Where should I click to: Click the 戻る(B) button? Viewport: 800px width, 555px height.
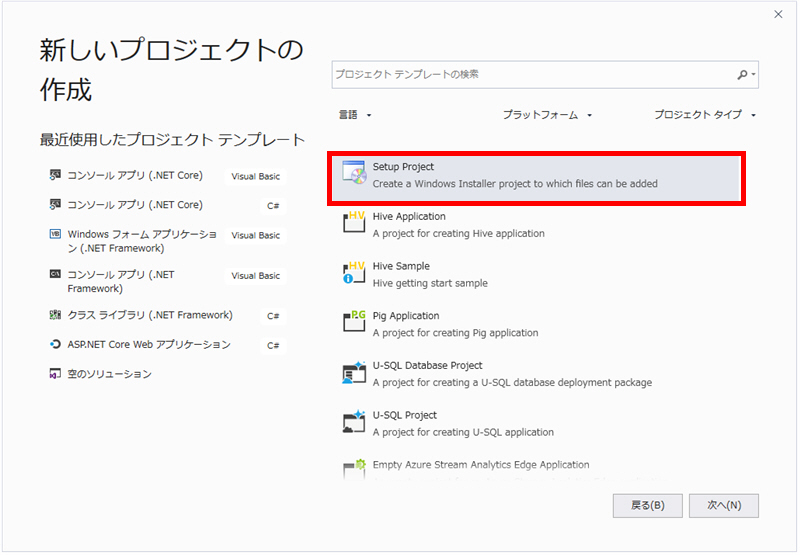pyautogui.click(x=647, y=506)
